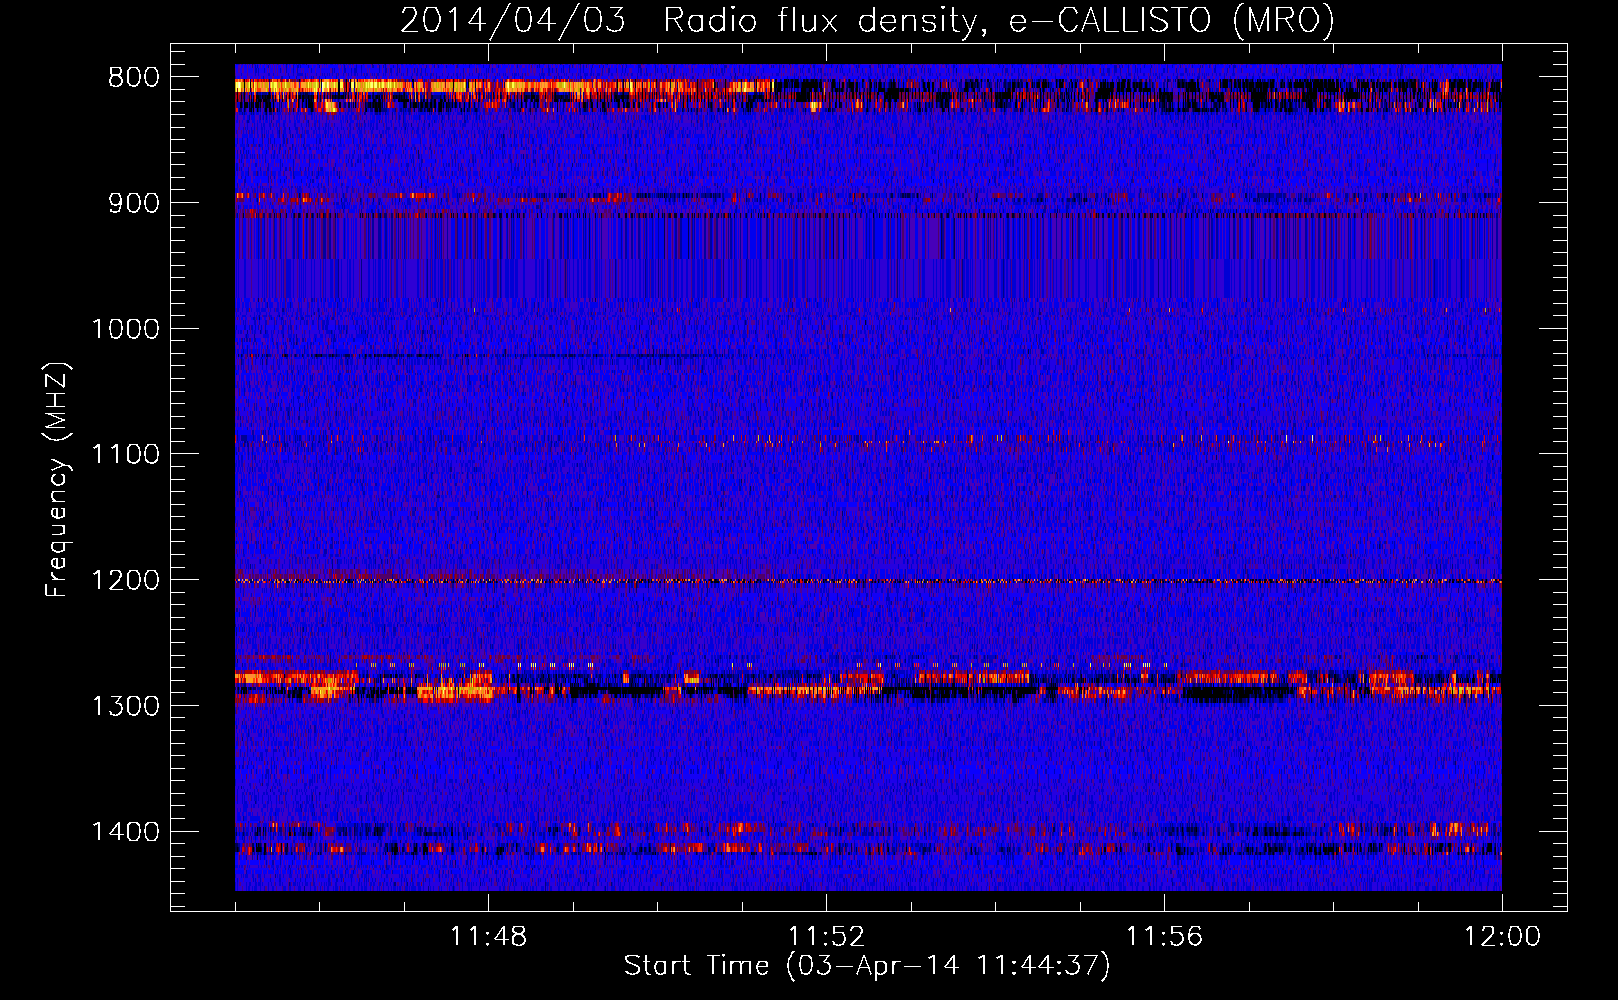Click the 12:00 time axis label
This screenshot has height=1000, width=1618.
(1502, 937)
